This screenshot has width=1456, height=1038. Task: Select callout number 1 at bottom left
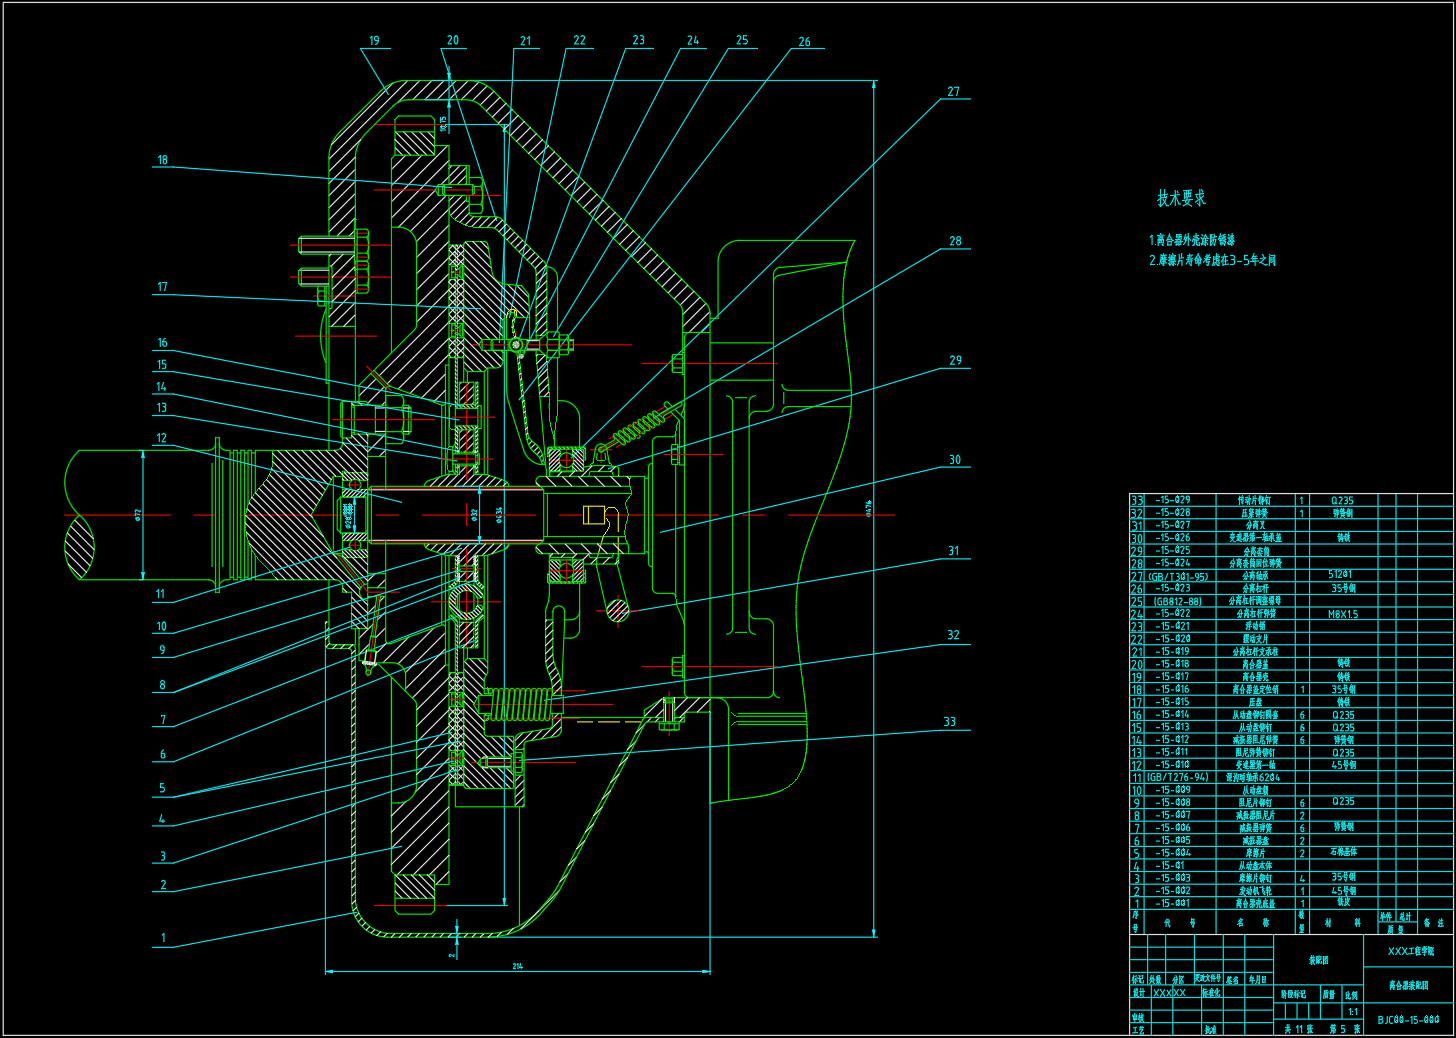[x=163, y=938]
